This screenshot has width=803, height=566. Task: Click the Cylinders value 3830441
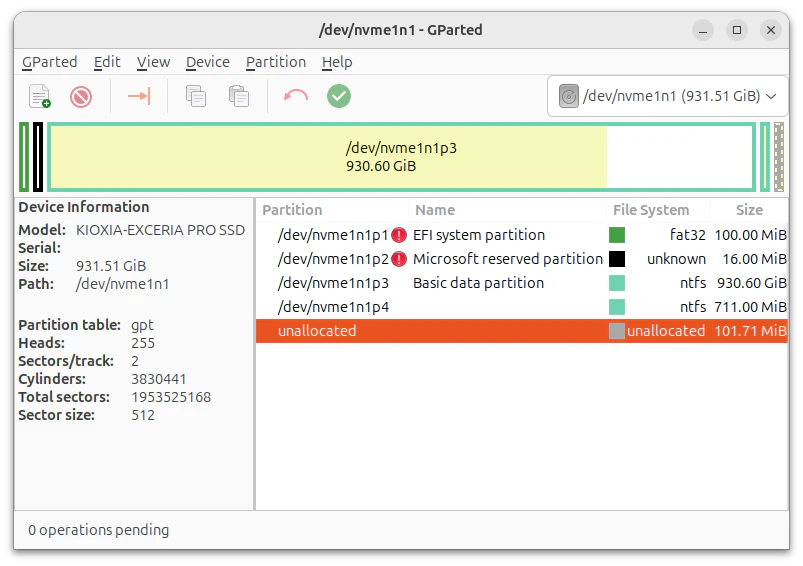[x=159, y=380]
